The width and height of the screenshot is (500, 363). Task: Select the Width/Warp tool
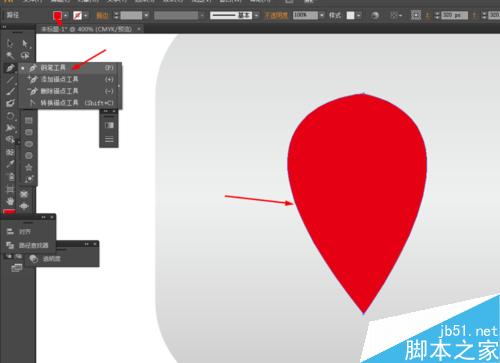10,128
